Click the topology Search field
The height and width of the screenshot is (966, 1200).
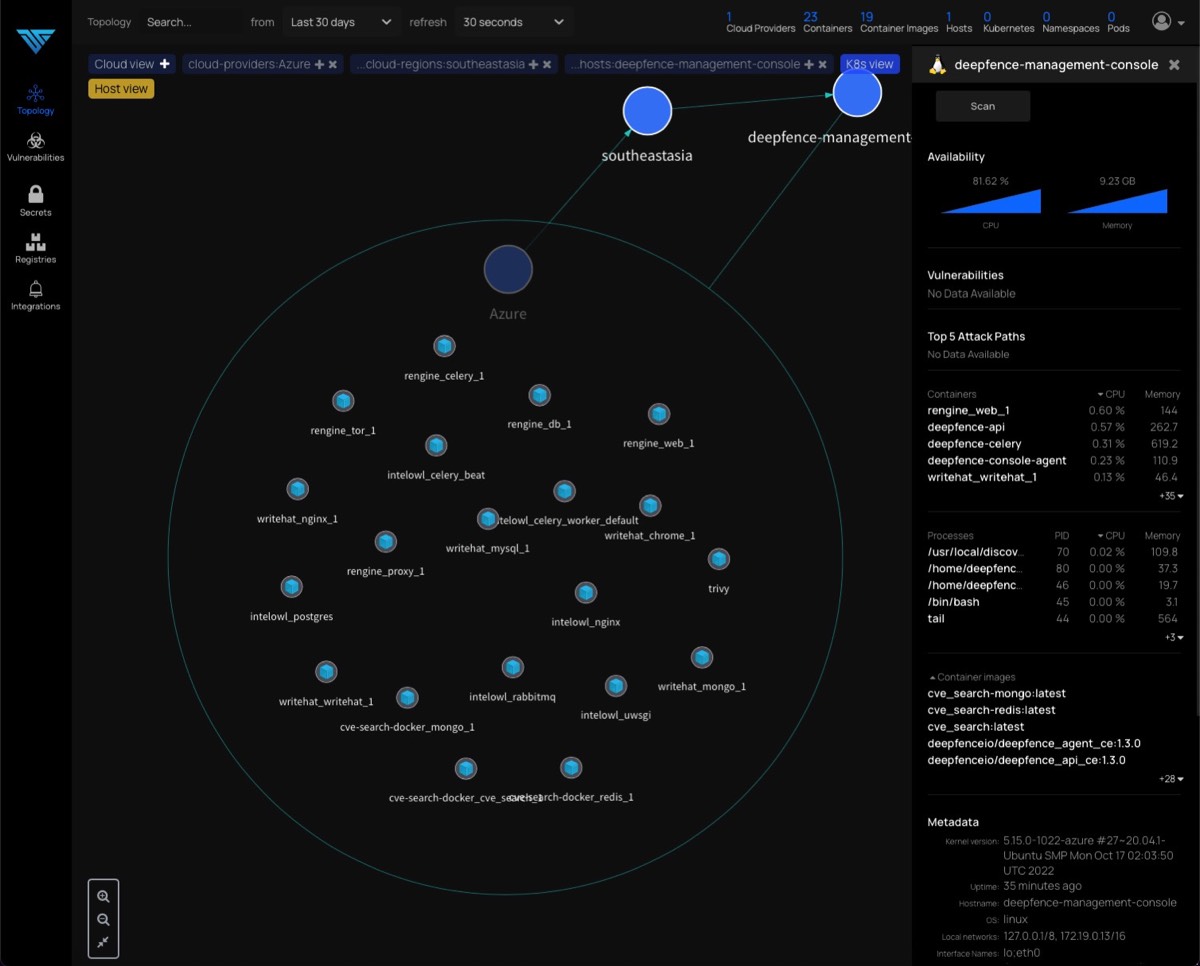click(x=190, y=22)
